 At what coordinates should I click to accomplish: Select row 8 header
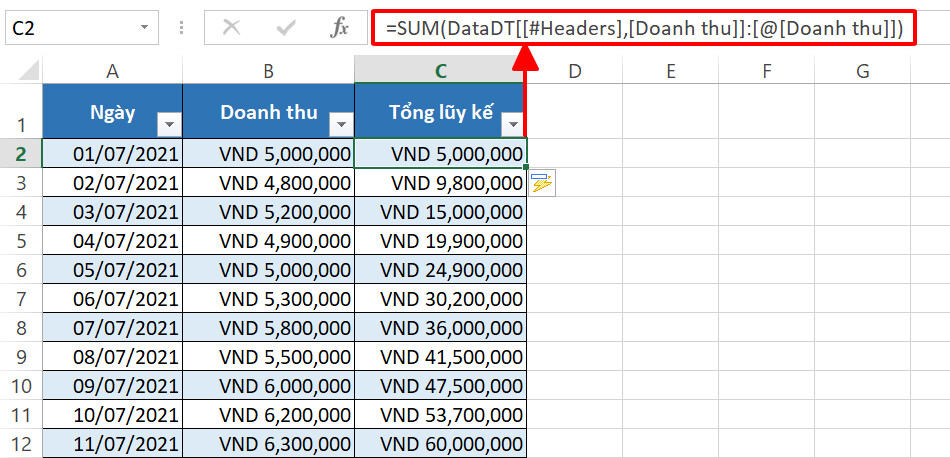tap(21, 328)
